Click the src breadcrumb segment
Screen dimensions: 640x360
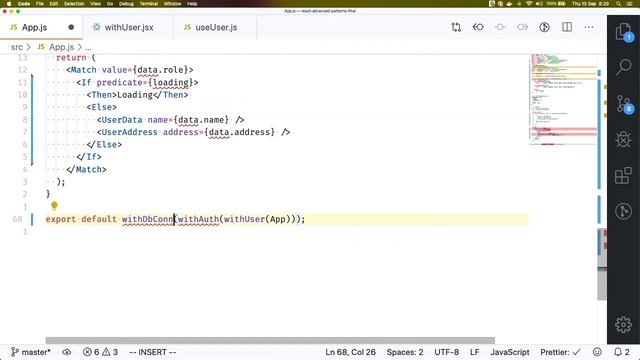pos(17,47)
